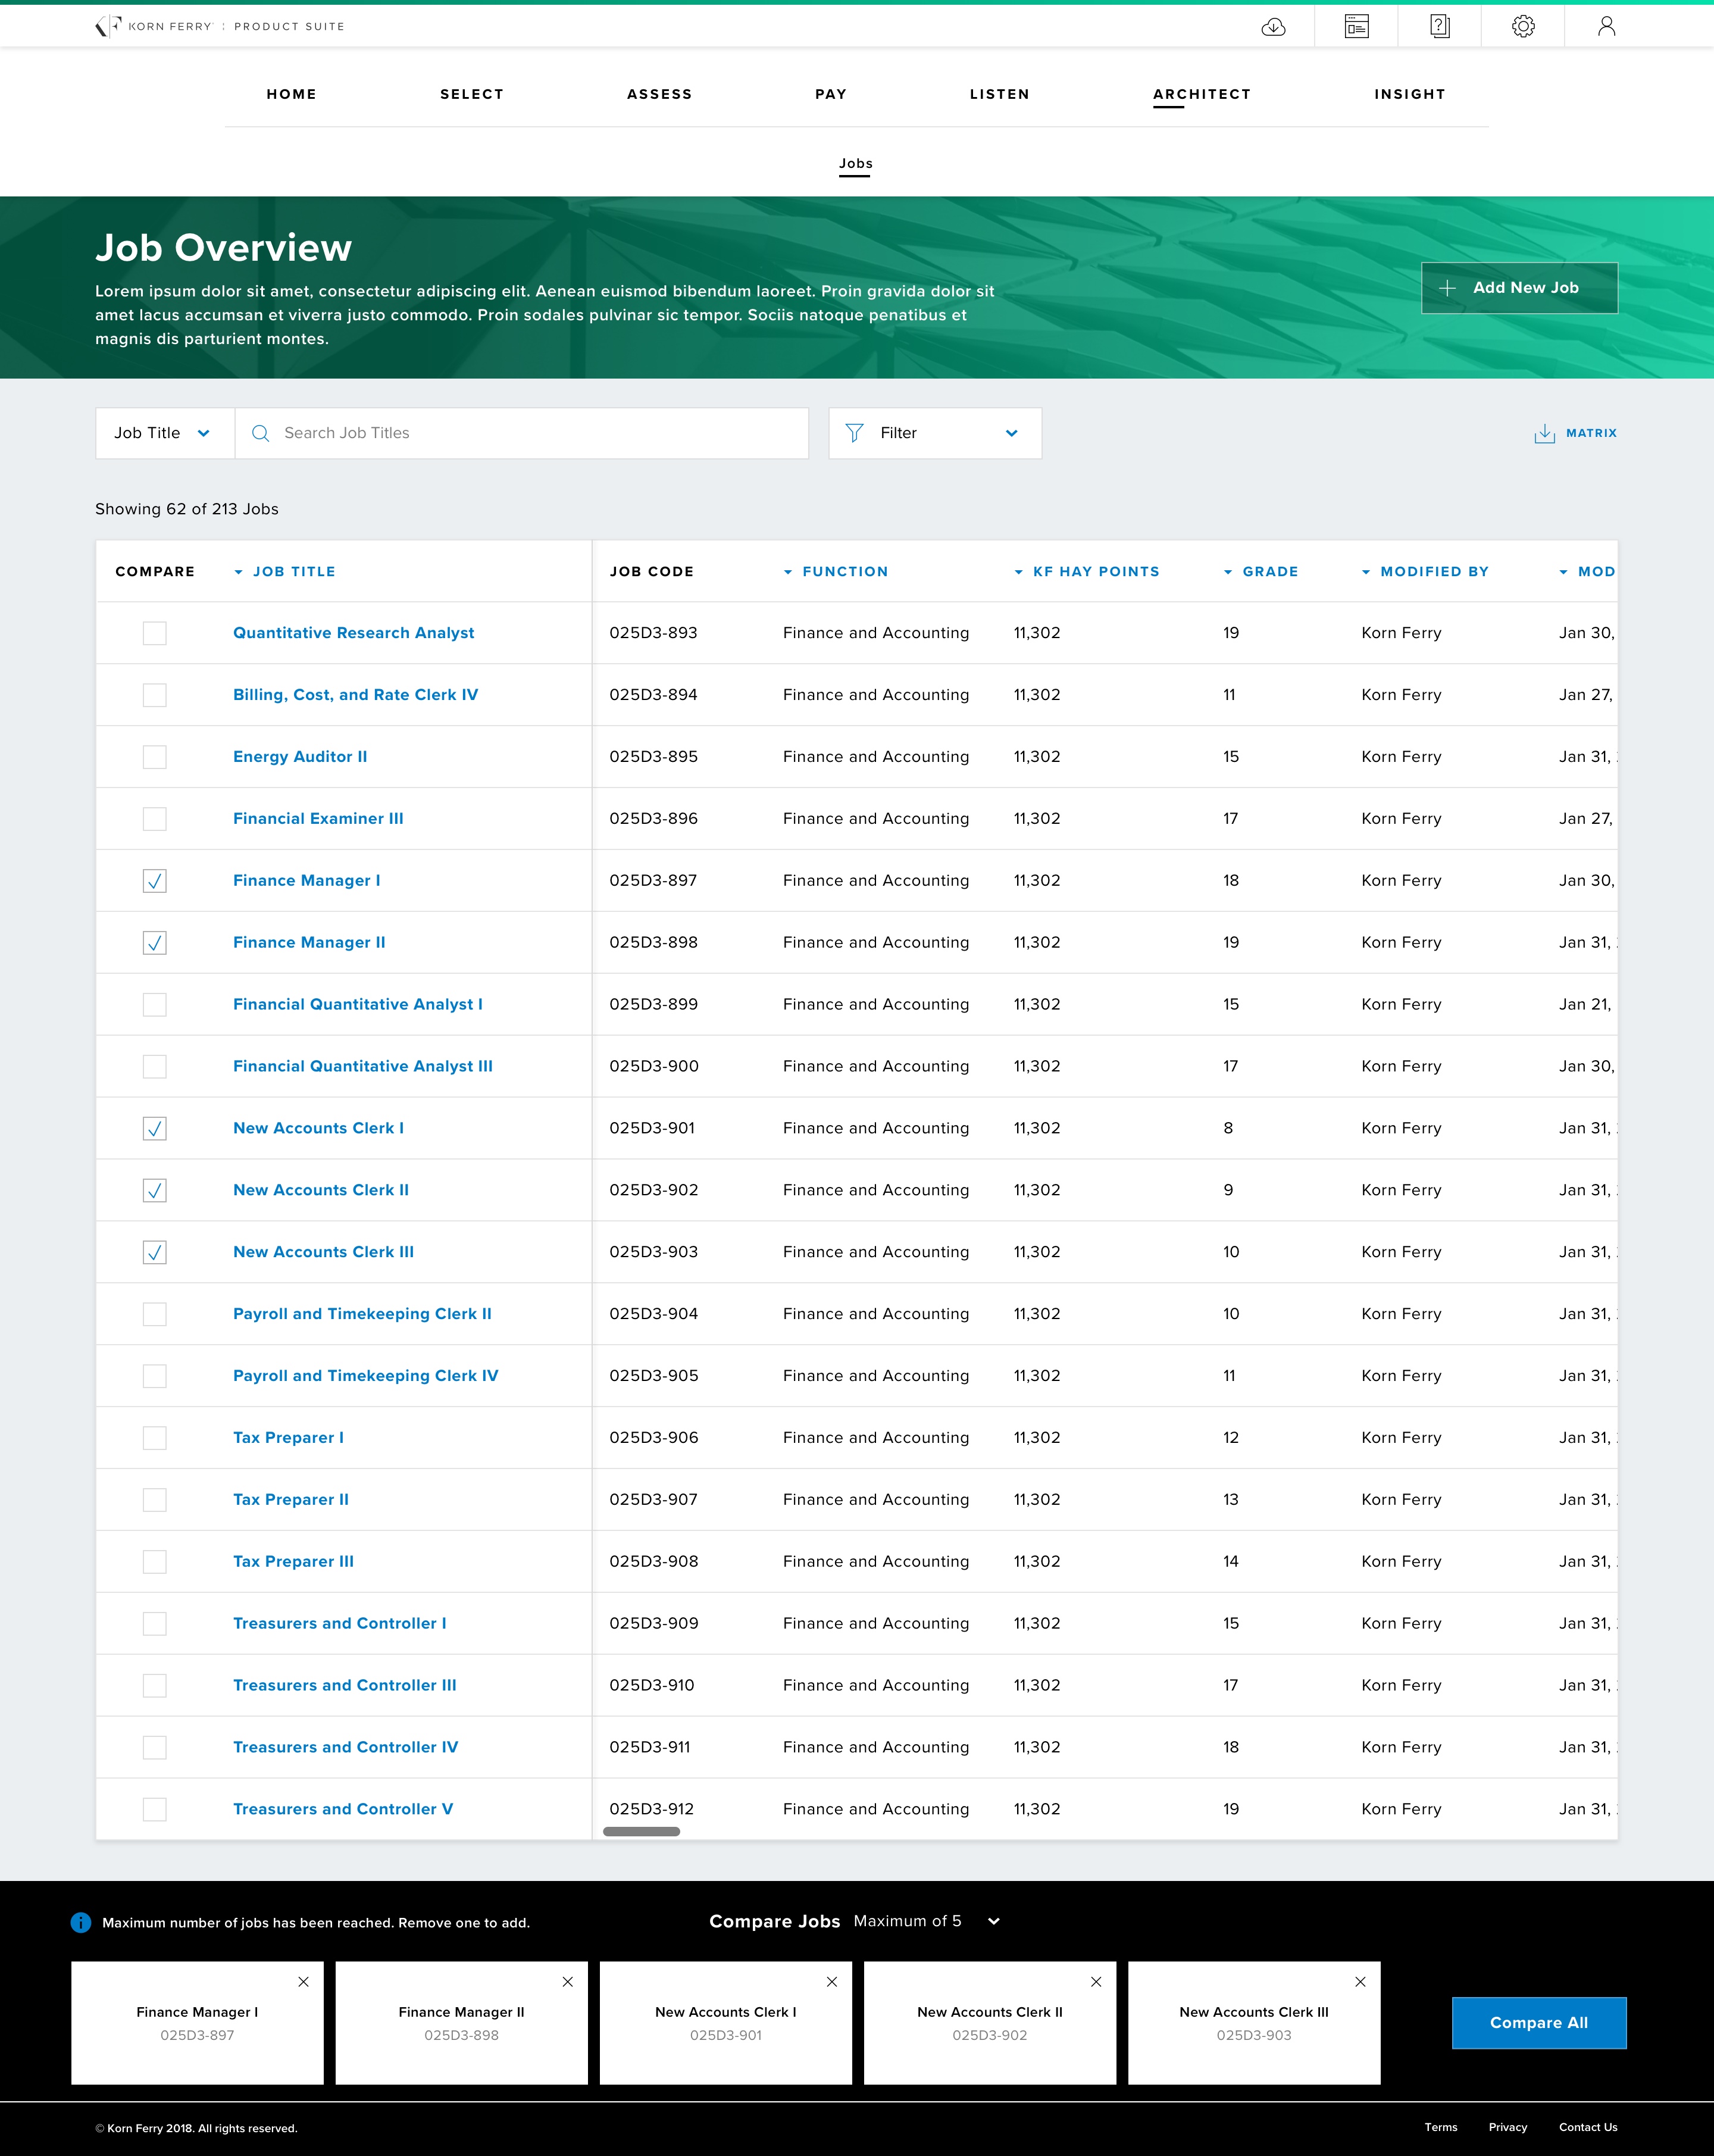The height and width of the screenshot is (2156, 1714).
Task: Click Compare All button
Action: click(x=1539, y=2023)
